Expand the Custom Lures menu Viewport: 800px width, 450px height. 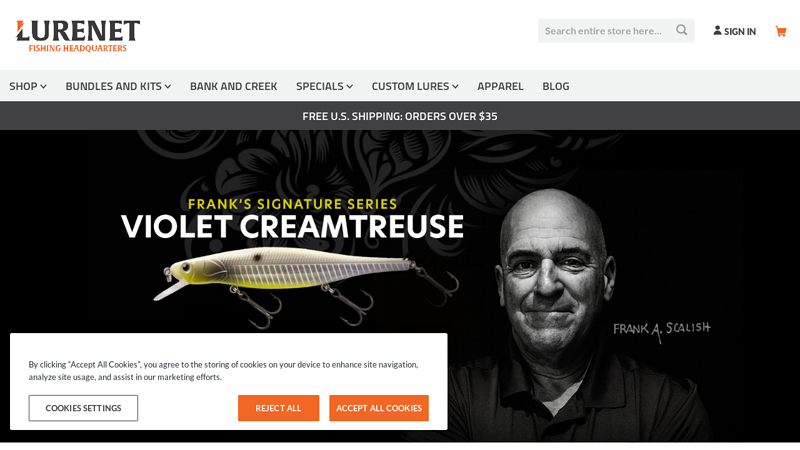pyautogui.click(x=415, y=86)
